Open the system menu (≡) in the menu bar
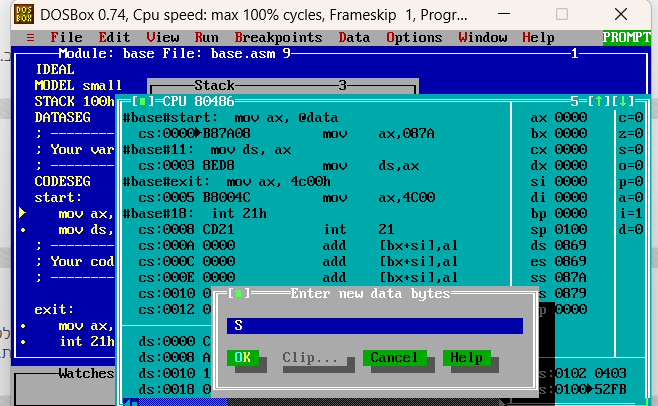 pos(30,38)
